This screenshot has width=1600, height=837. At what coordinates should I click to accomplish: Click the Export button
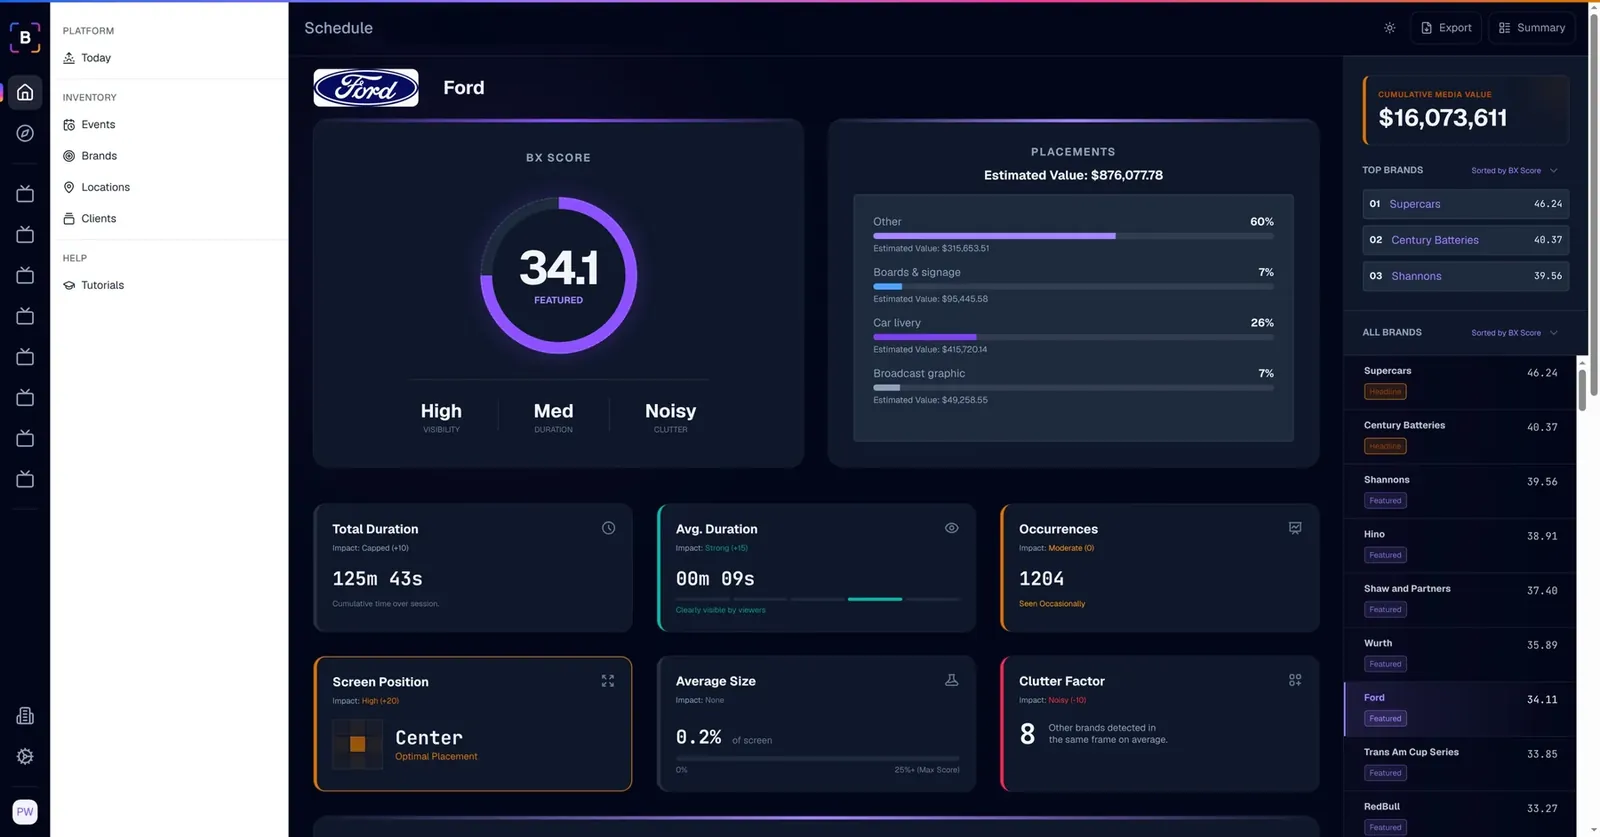coord(1446,28)
